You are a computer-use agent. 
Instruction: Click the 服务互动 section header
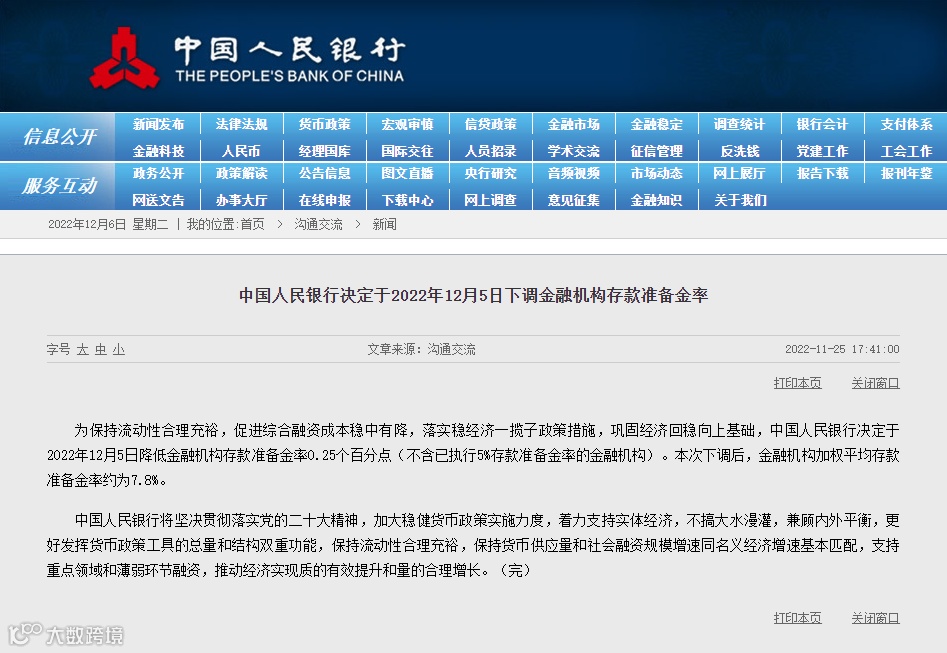(x=59, y=185)
